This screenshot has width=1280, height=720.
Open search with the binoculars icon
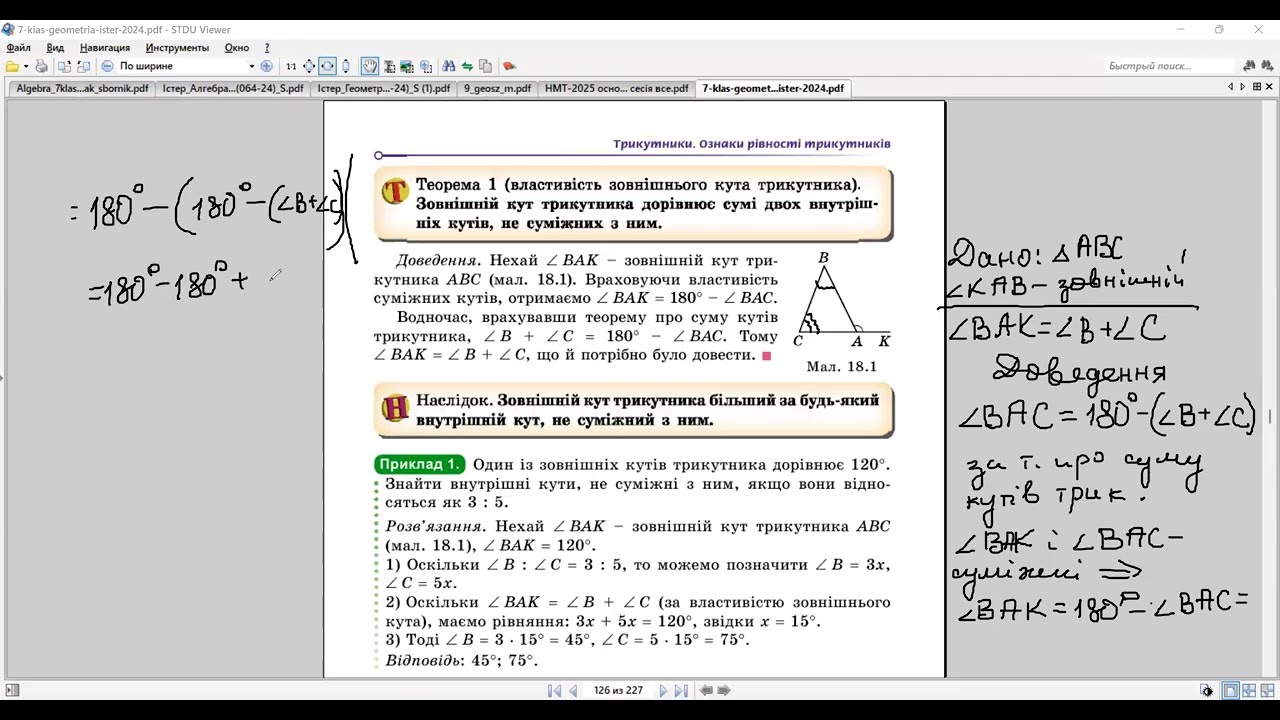pyautogui.click(x=449, y=66)
